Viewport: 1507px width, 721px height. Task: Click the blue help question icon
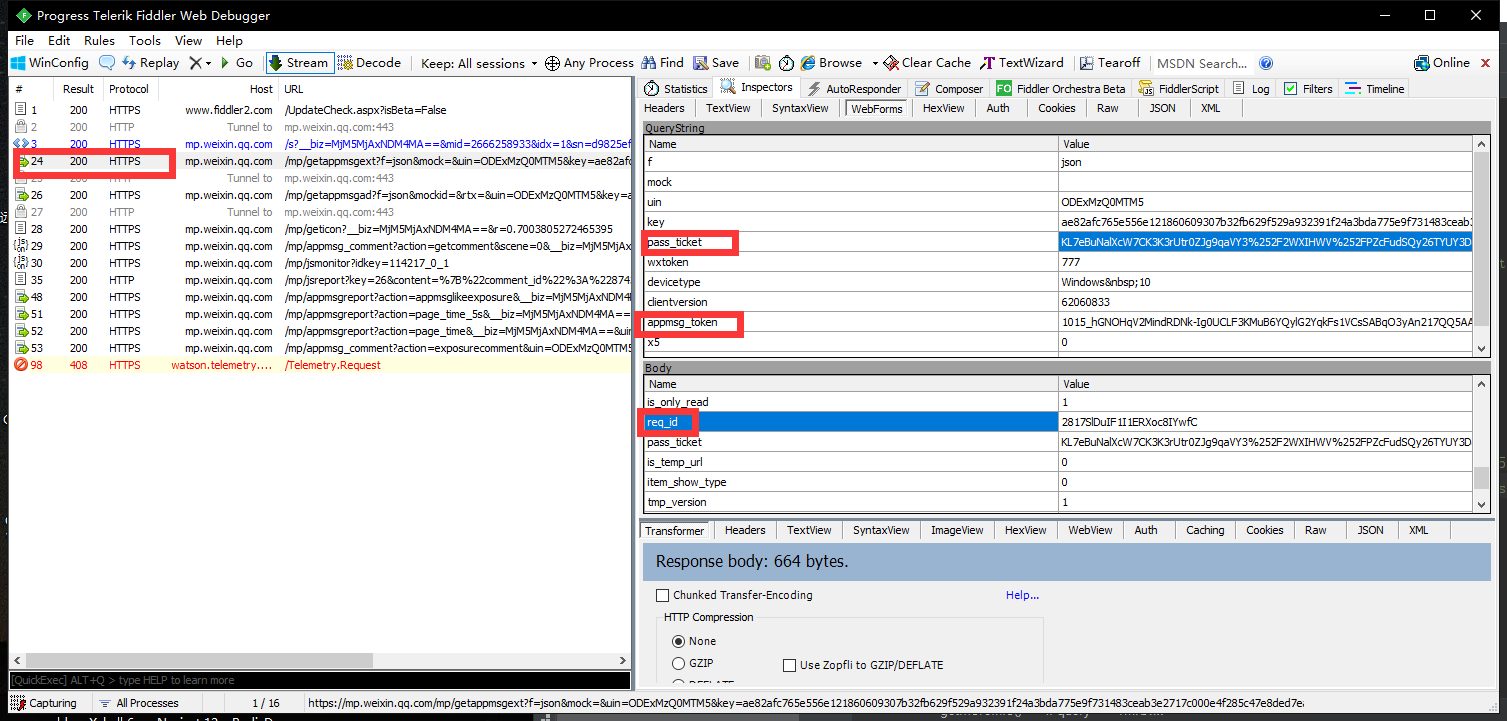1266,63
